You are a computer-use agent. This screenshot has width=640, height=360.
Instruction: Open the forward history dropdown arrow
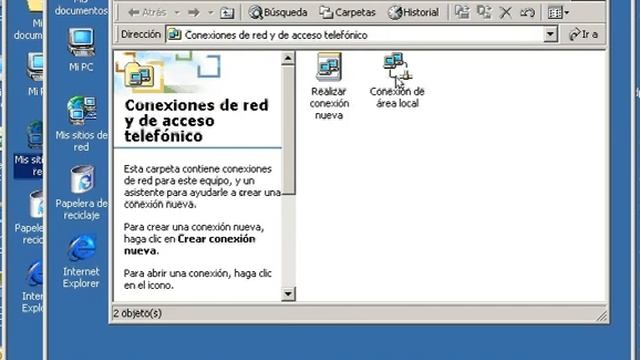pos(211,13)
